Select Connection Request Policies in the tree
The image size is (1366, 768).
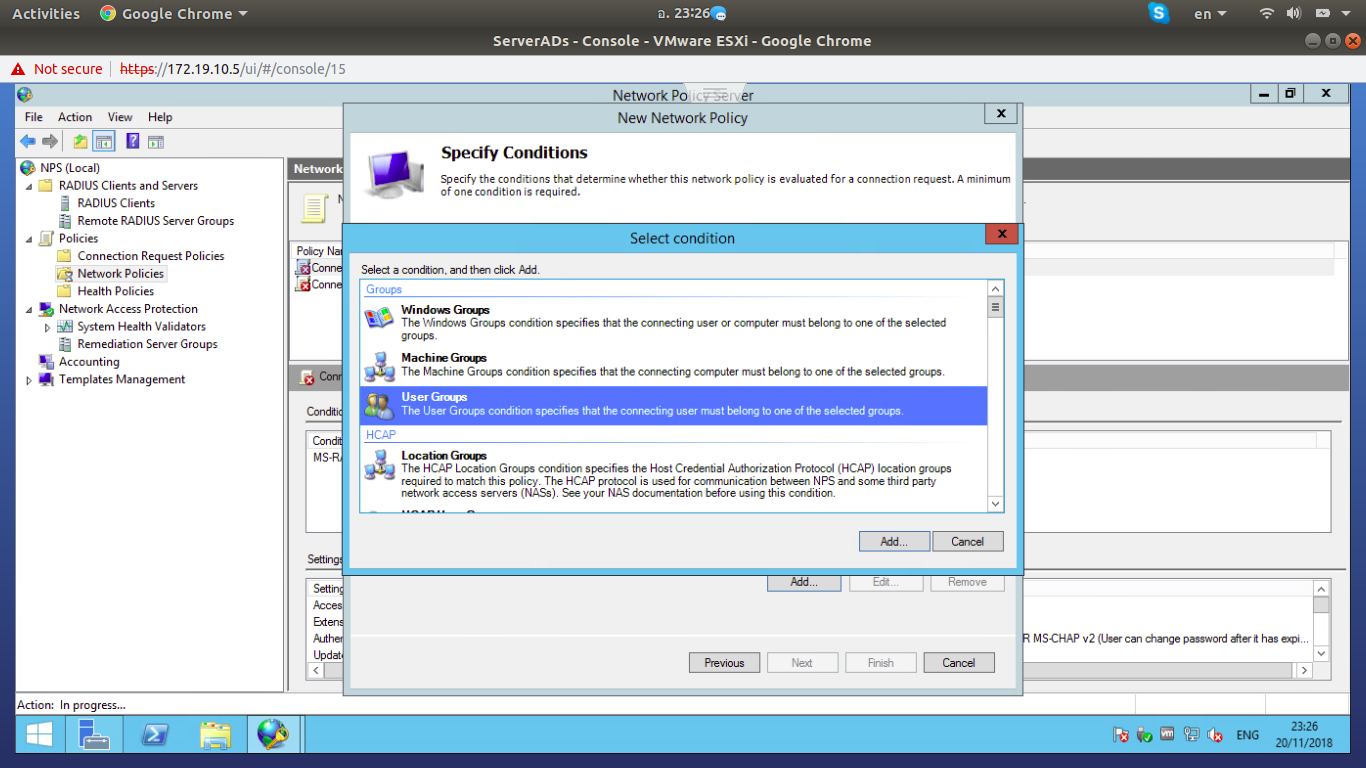tap(151, 256)
